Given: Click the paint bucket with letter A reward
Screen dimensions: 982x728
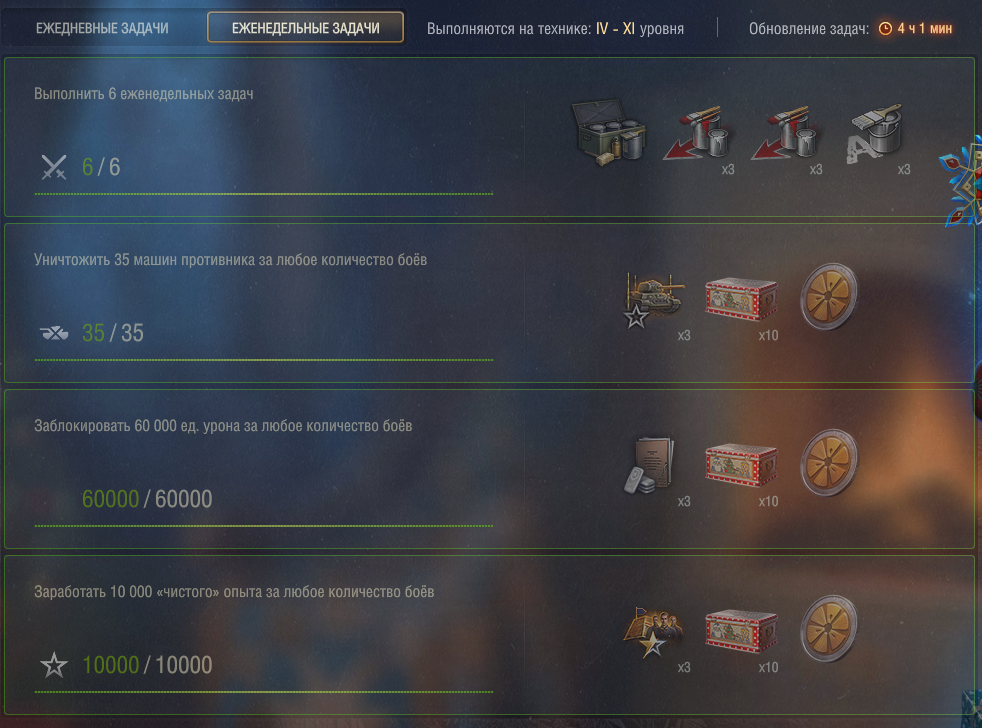Looking at the screenshot, I should (x=874, y=133).
